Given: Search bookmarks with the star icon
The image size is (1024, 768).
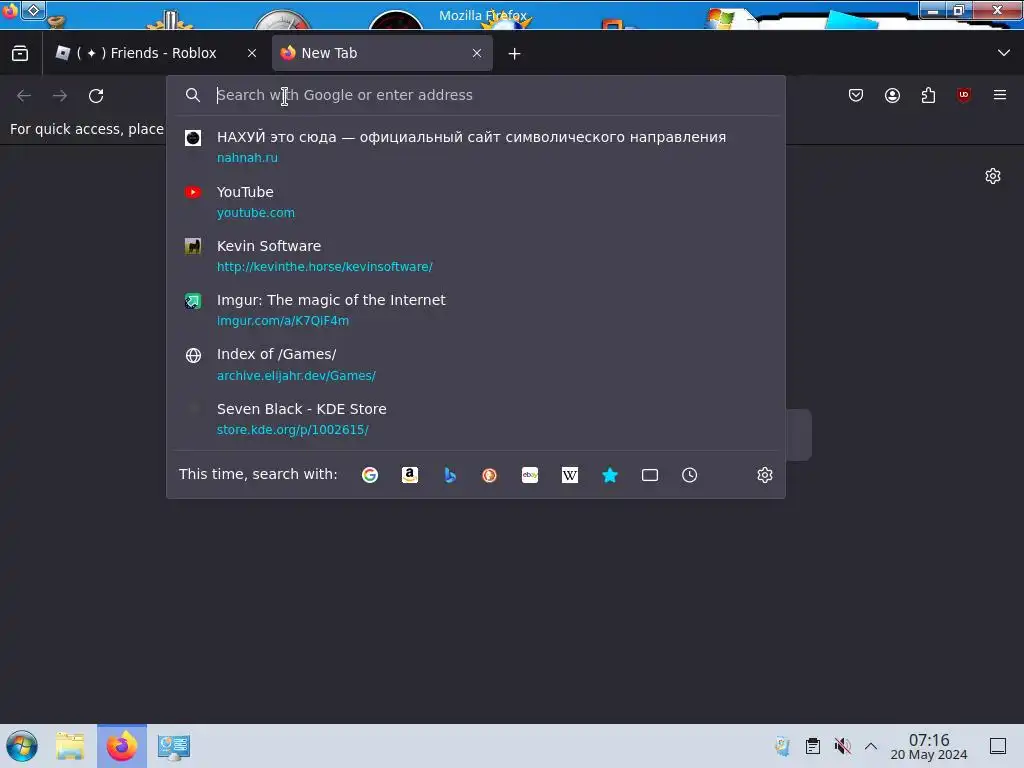Looking at the screenshot, I should (610, 475).
